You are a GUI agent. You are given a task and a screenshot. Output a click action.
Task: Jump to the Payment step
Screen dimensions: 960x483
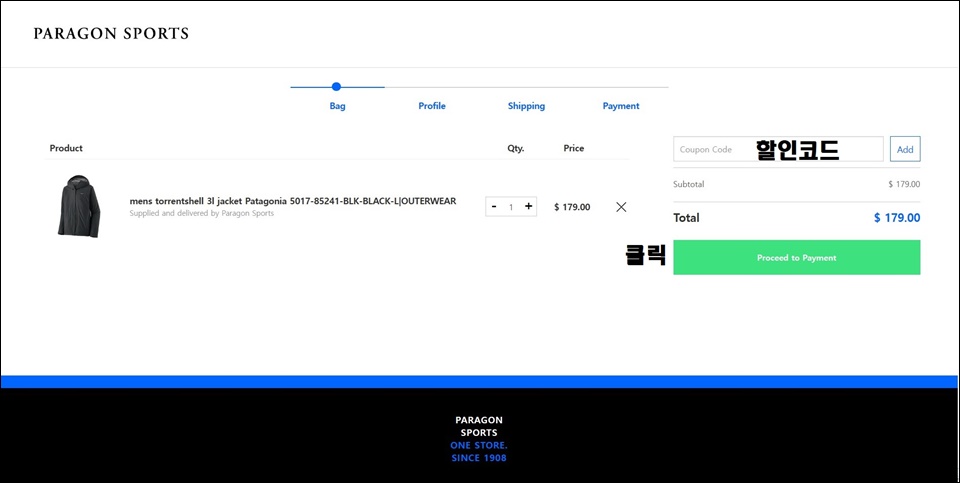click(621, 106)
